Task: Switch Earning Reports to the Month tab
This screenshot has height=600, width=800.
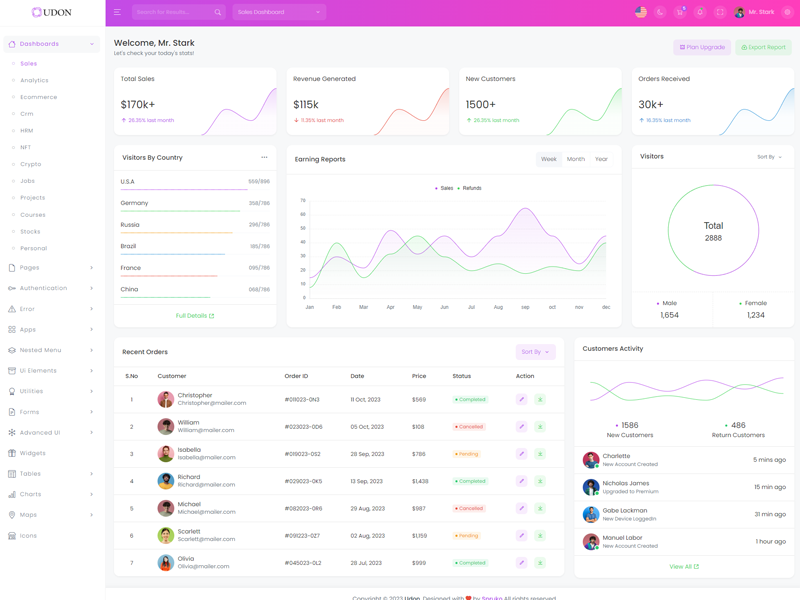Action: 576,159
